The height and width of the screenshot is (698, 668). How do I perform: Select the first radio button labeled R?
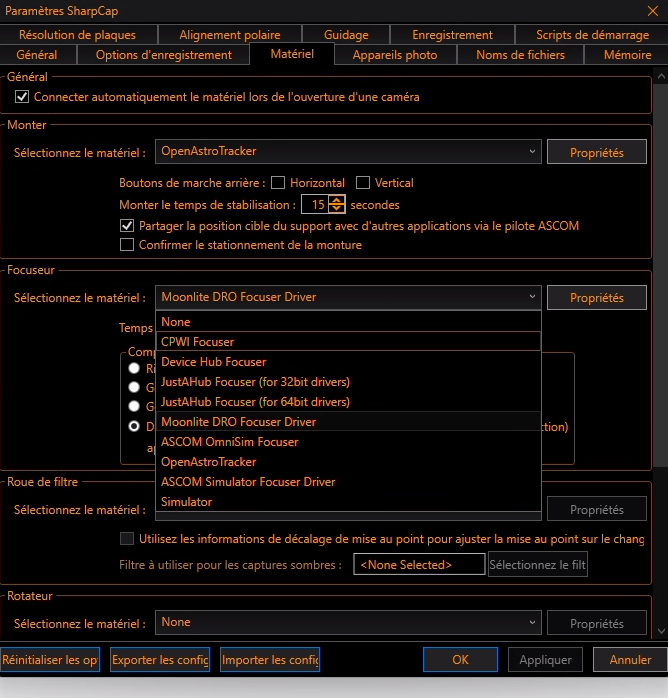pyautogui.click(x=134, y=368)
